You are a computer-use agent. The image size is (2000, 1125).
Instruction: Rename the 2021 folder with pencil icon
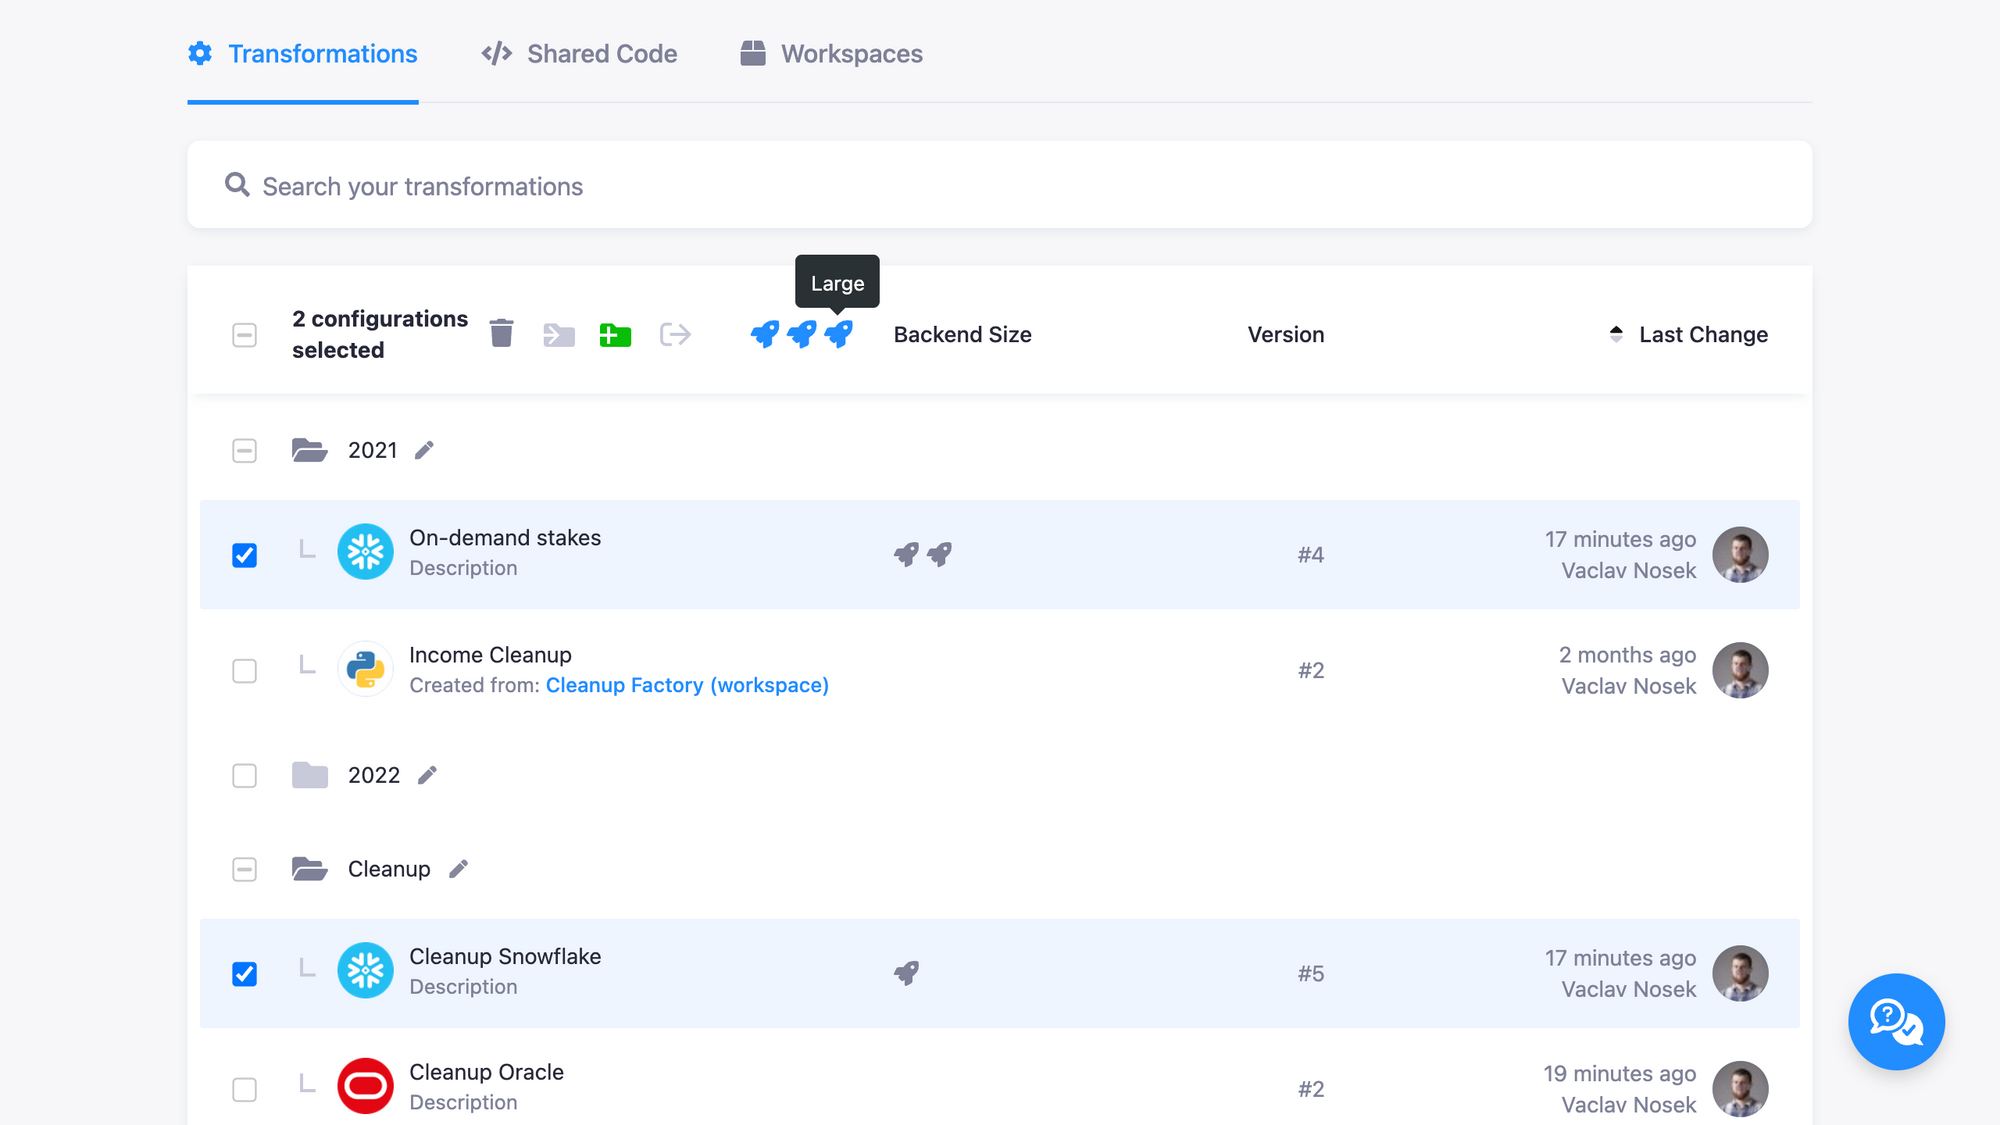(x=424, y=451)
